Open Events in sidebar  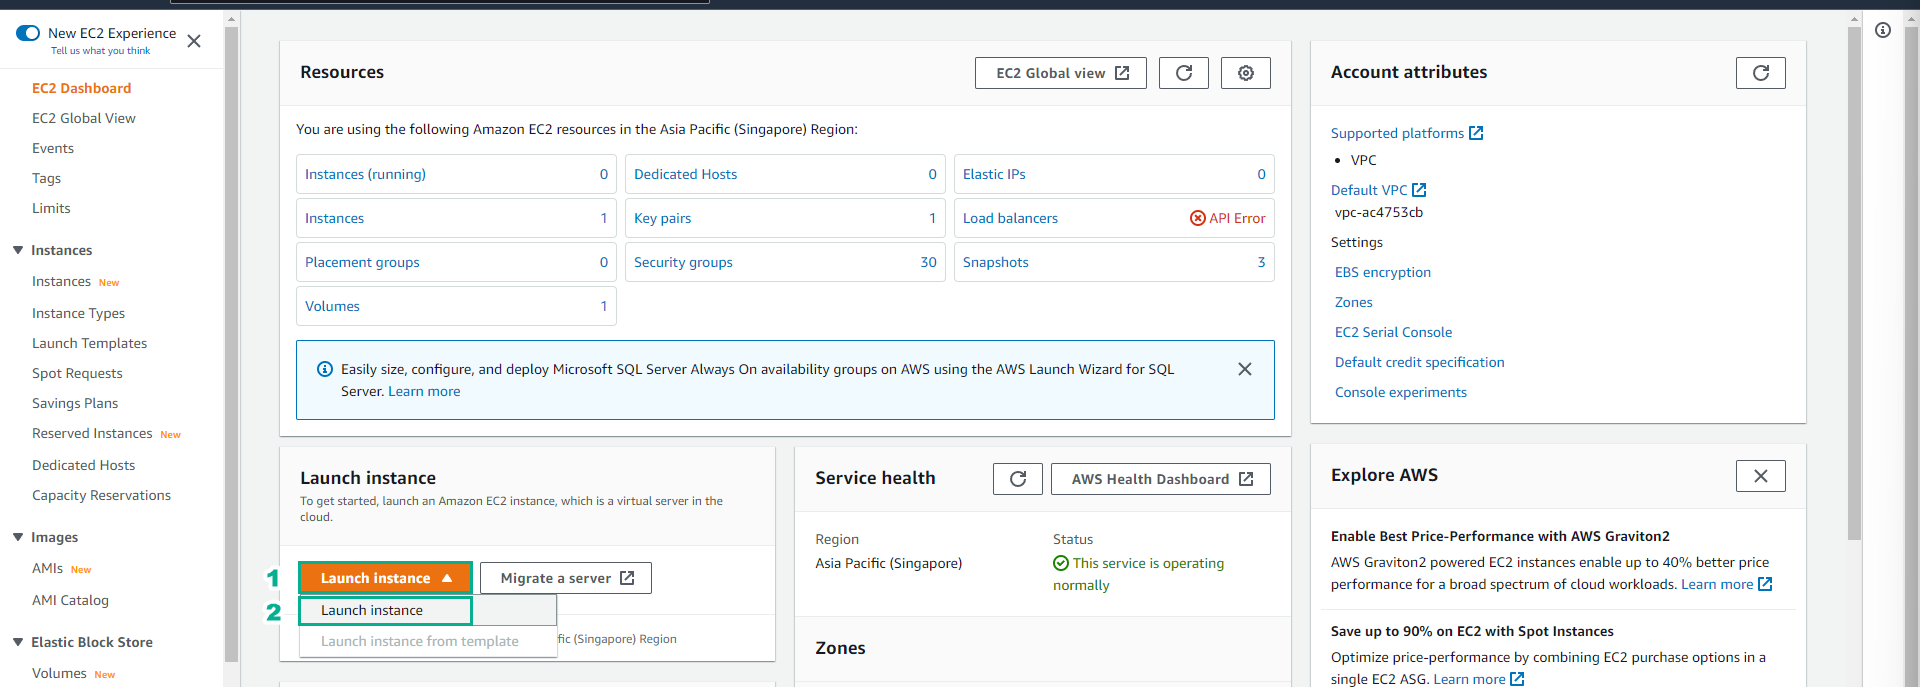click(53, 148)
